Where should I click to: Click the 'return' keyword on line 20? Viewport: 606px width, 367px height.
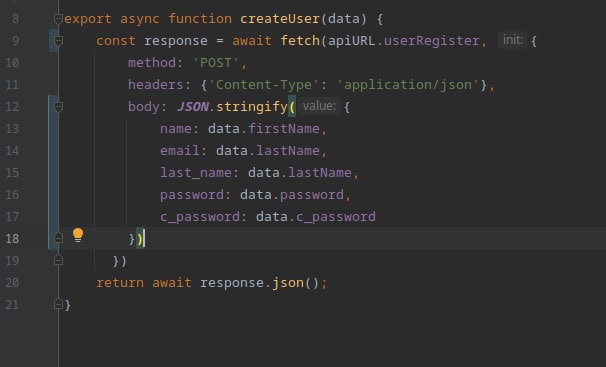tap(120, 283)
